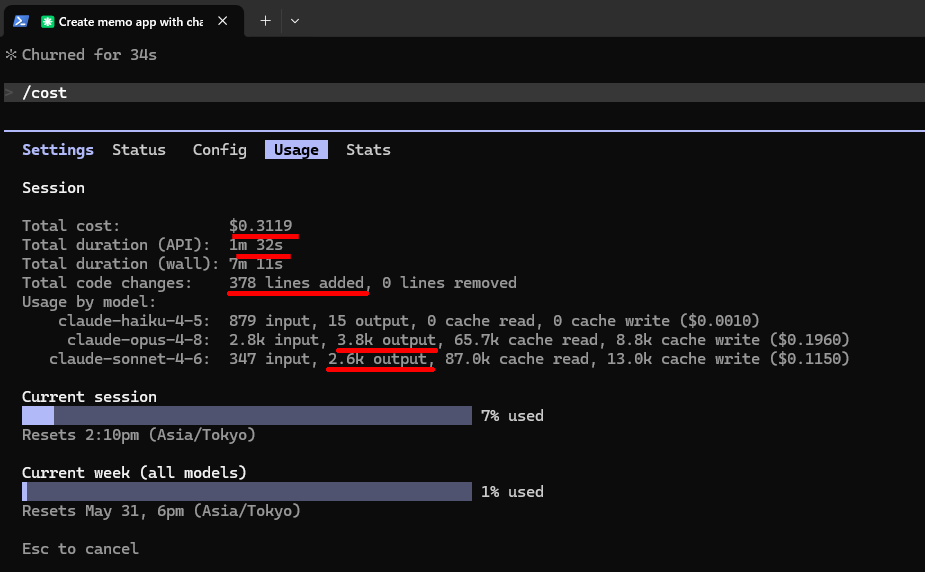Click the claude-haiku-4-5 model row label
Screen dimensions: 925x572
tap(134, 321)
